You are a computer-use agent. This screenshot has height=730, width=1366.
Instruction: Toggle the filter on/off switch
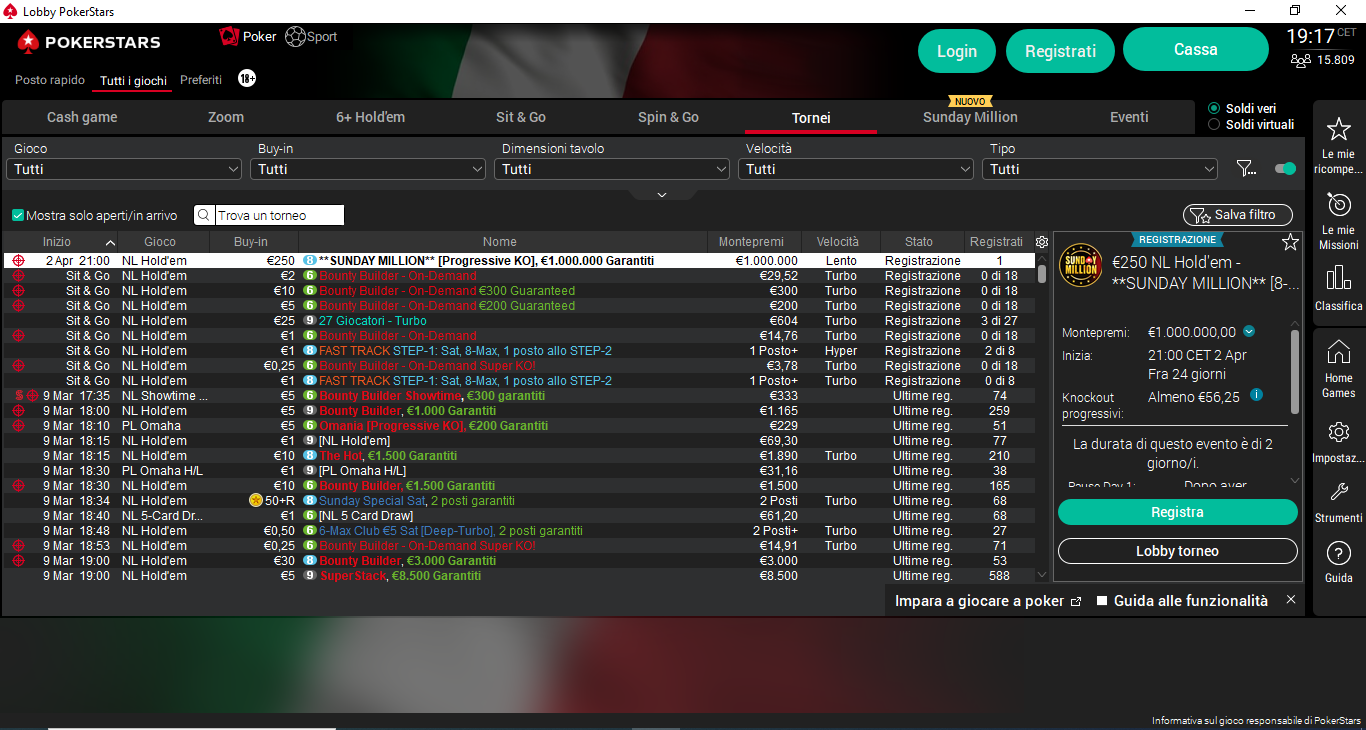(x=1285, y=169)
